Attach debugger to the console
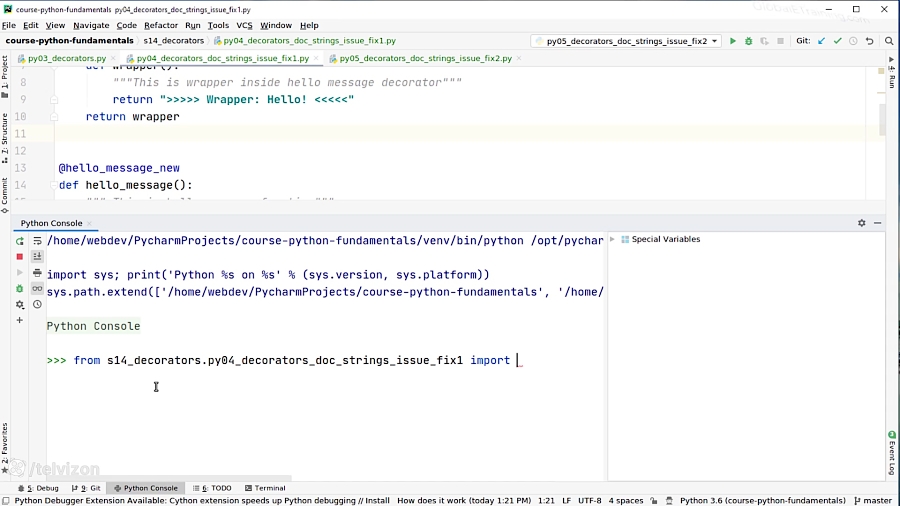Viewport: 900px width, 506px height. point(19,289)
